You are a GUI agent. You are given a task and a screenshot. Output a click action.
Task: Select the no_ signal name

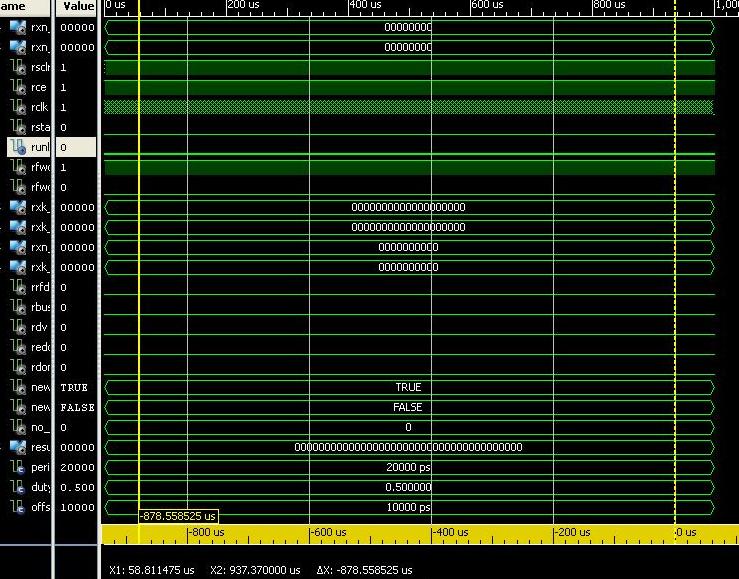tap(40, 427)
